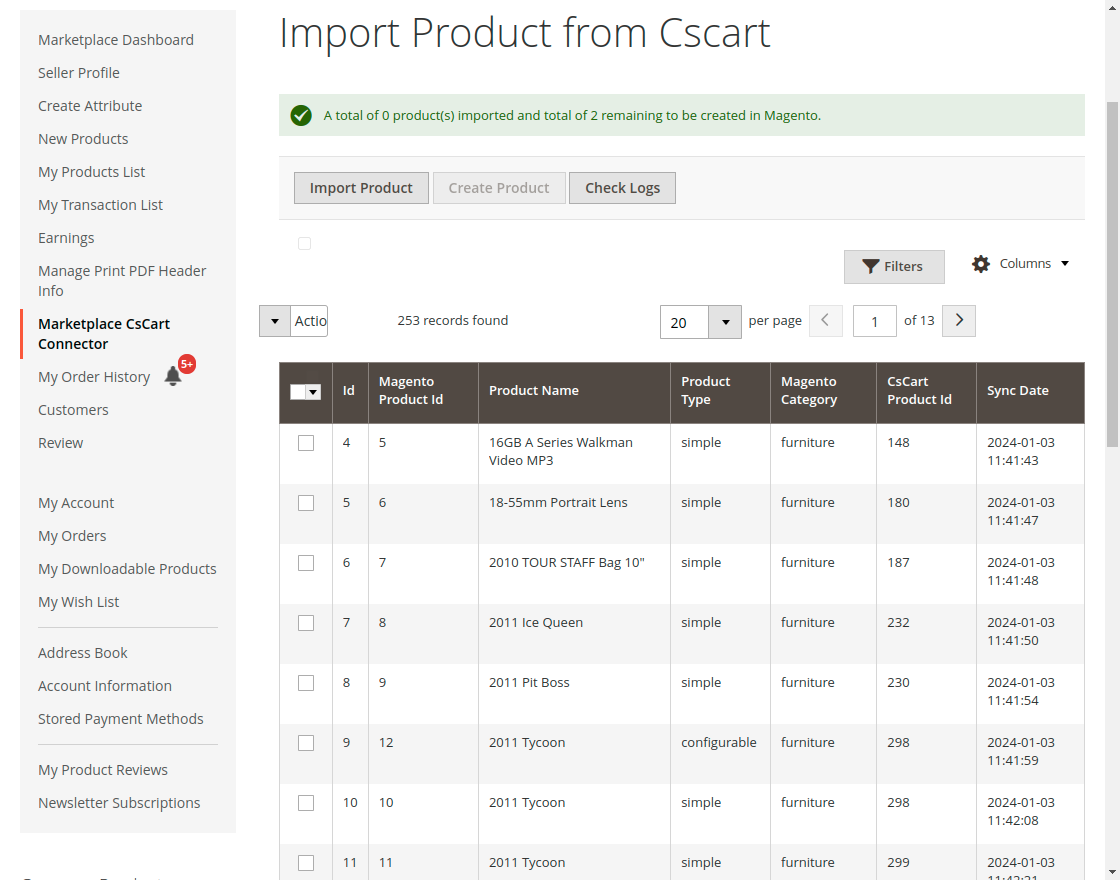Open Marketplace Dashboard in sidebar

coord(116,40)
